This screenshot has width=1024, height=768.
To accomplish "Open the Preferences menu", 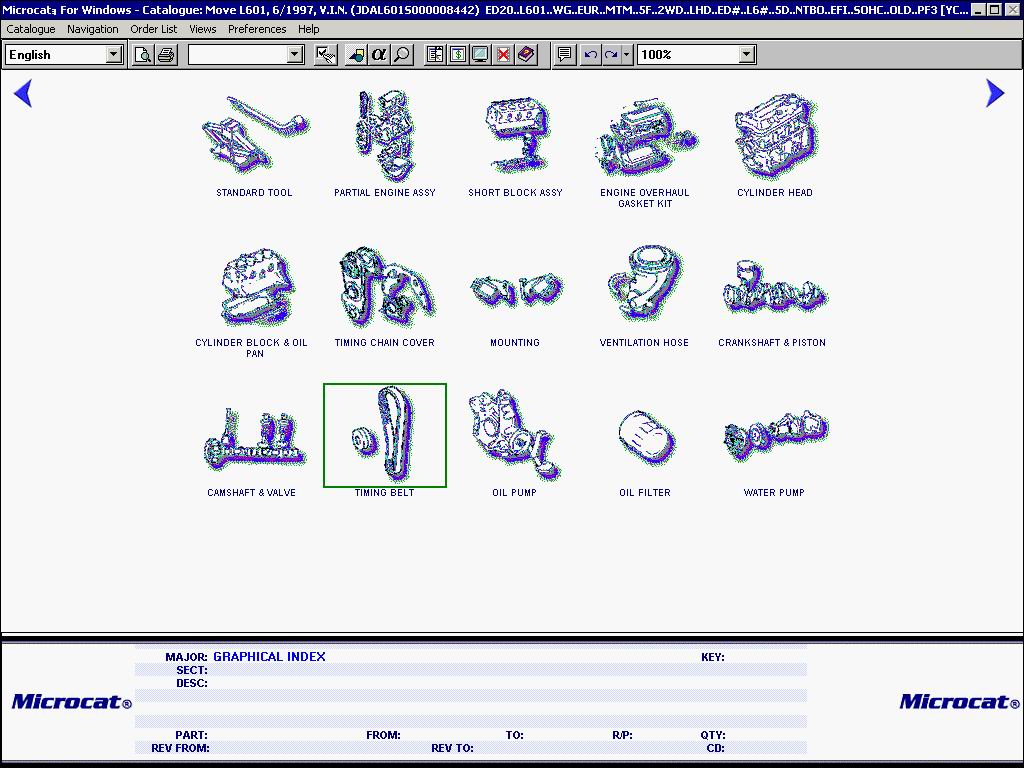I will (x=257, y=29).
